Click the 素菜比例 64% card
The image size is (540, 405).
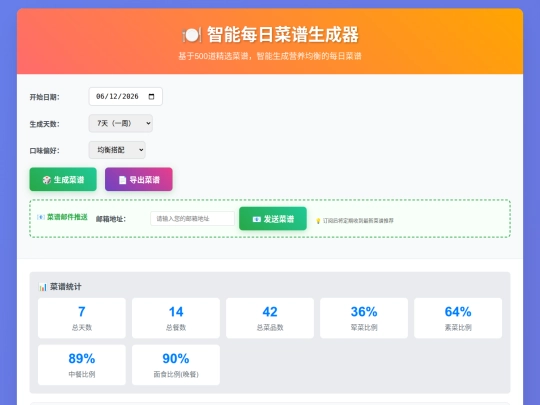point(458,318)
